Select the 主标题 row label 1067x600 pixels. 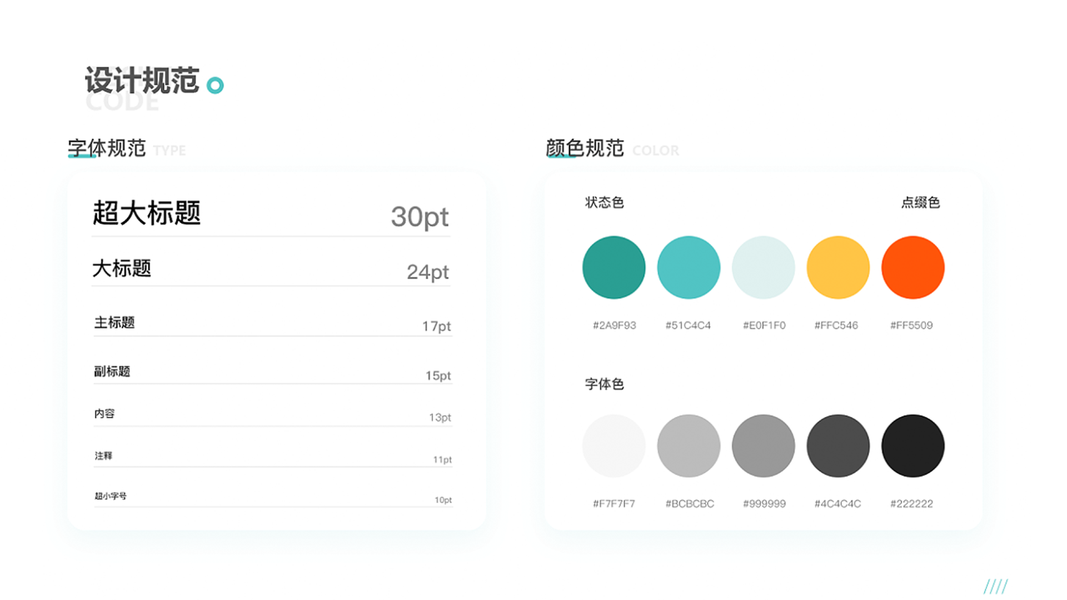(x=114, y=322)
